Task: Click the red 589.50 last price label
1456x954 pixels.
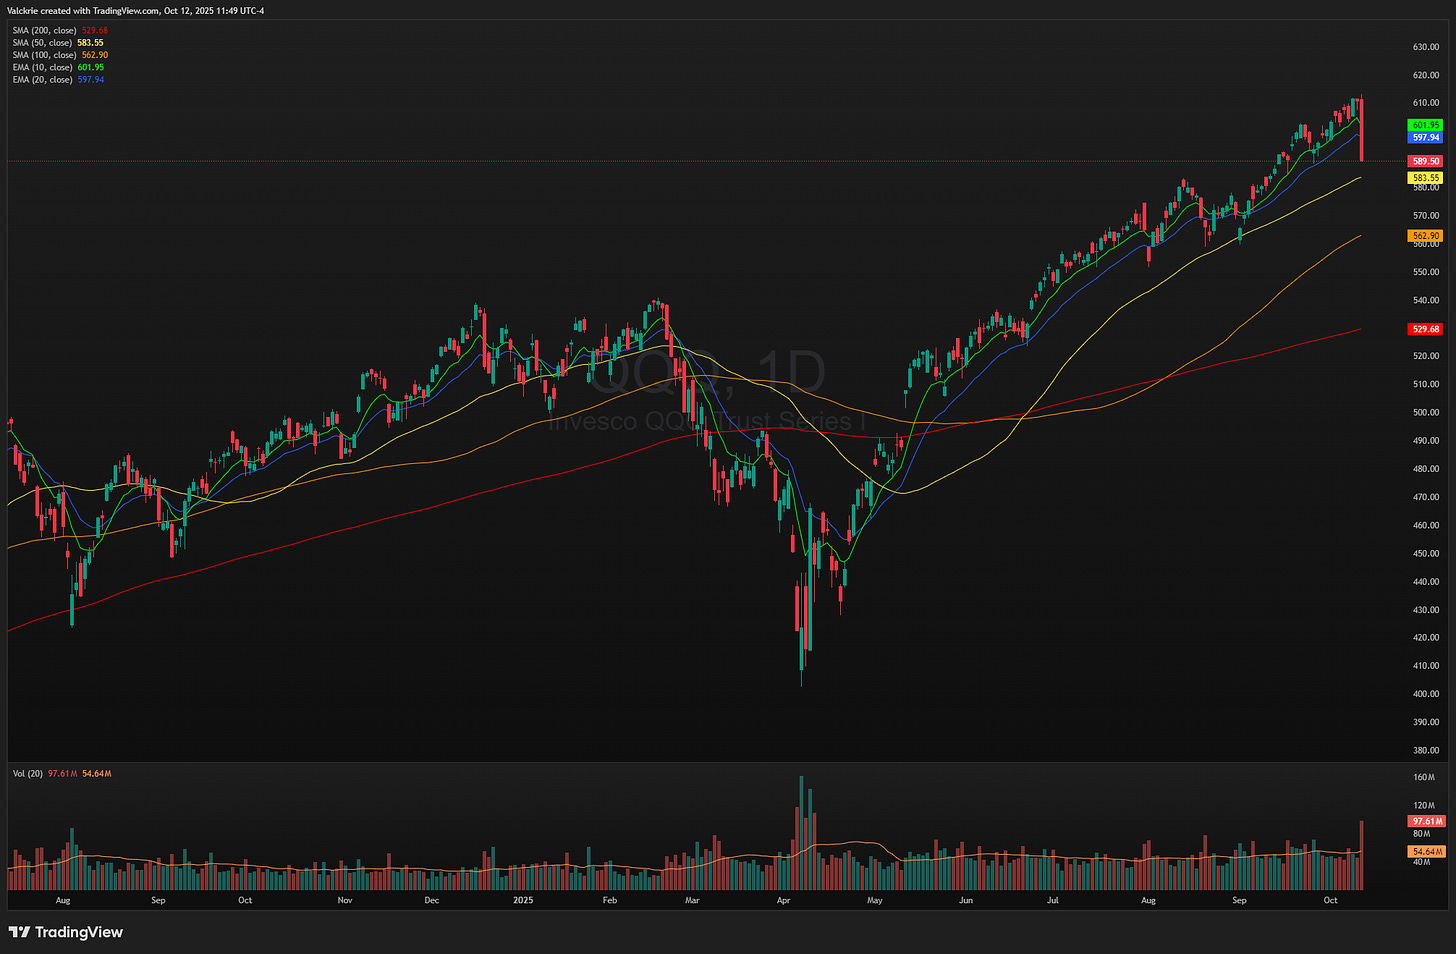Action: coord(1425,161)
